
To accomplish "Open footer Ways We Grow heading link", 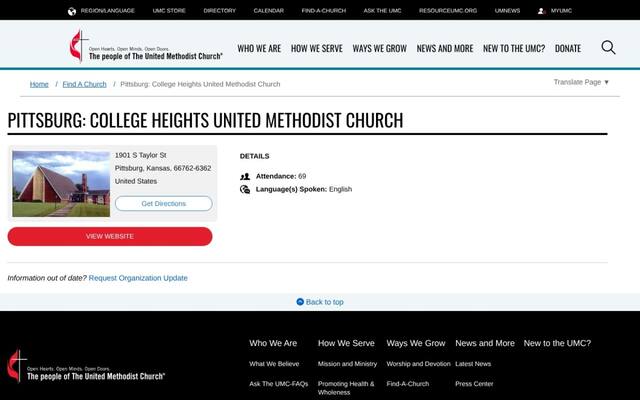I will coord(416,343).
